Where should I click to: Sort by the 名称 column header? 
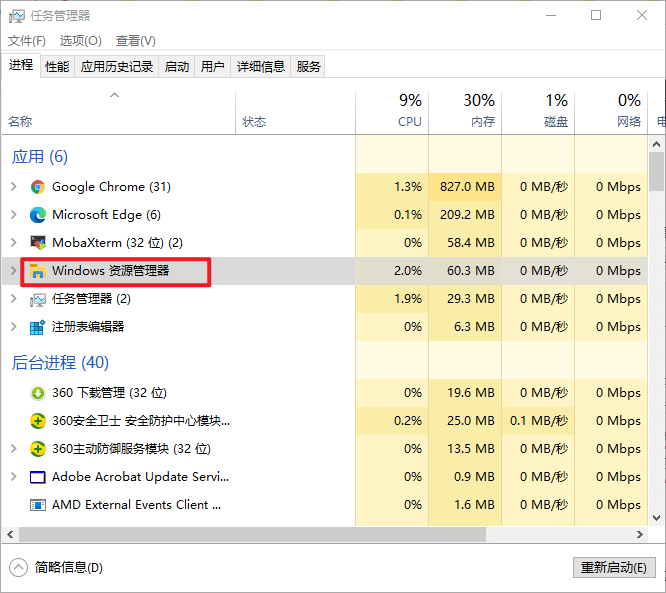119,113
